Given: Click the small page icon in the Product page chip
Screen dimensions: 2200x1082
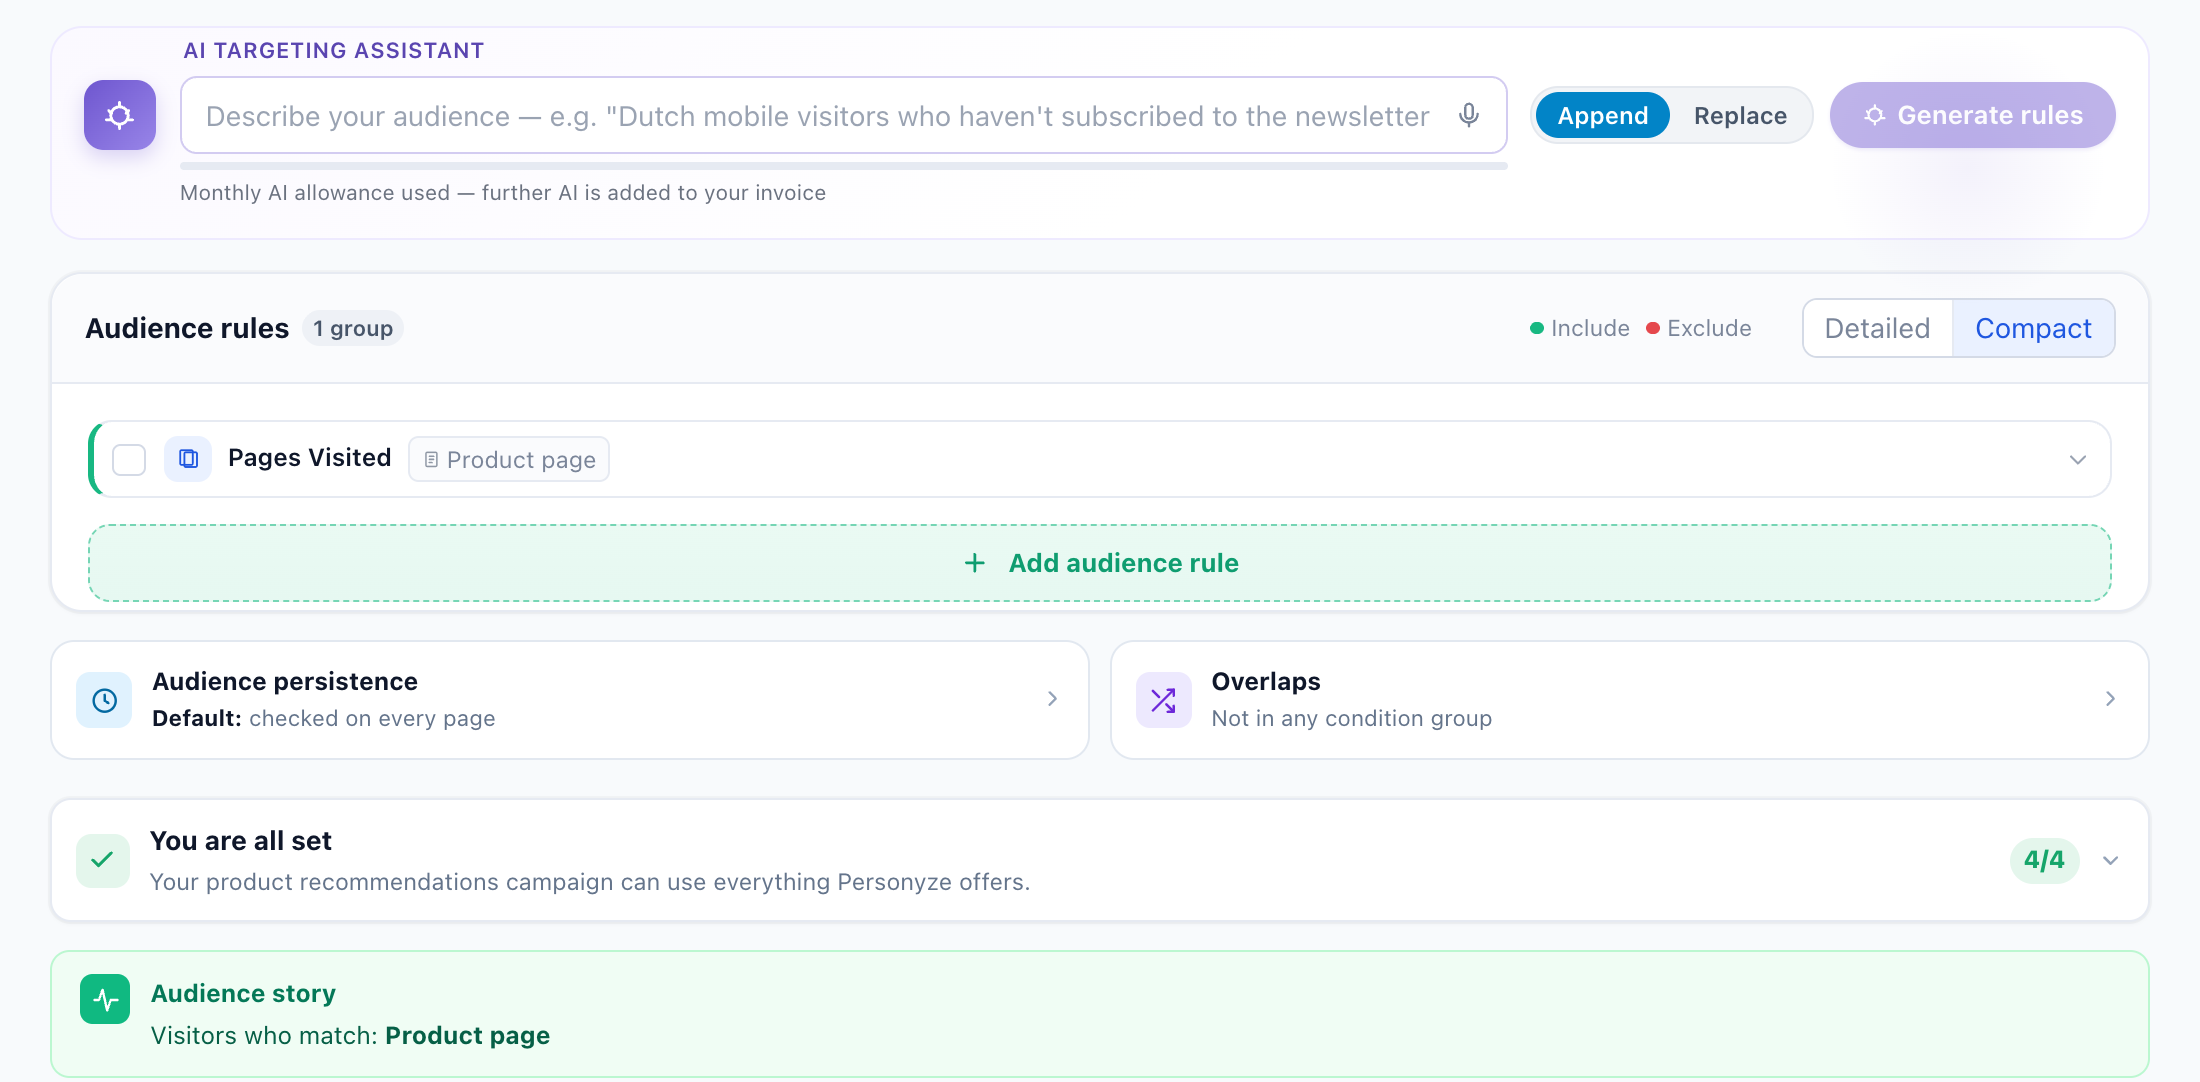Looking at the screenshot, I should pyautogui.click(x=431, y=460).
